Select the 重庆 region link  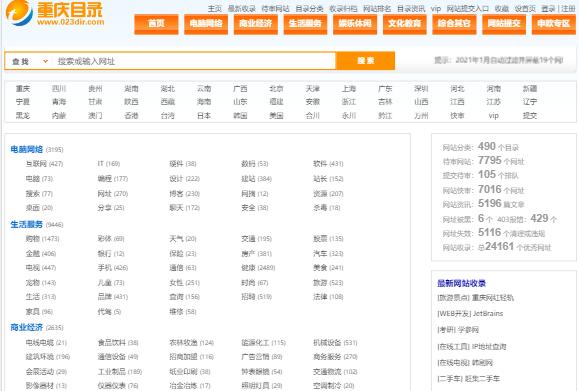(23, 89)
